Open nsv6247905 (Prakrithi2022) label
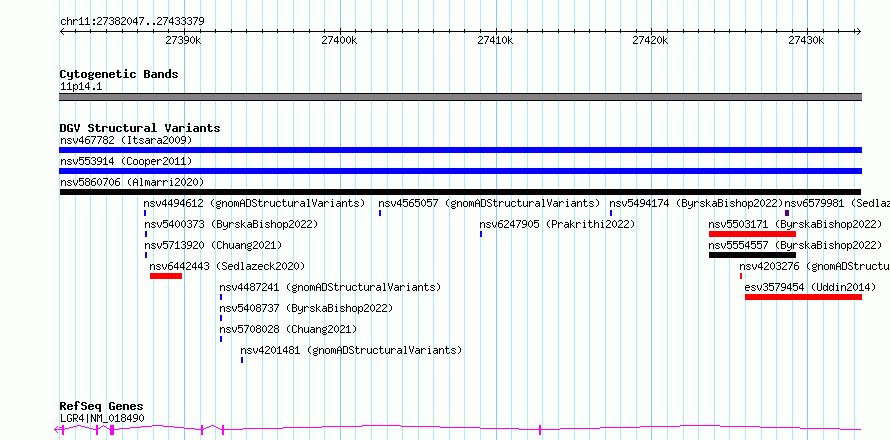 point(557,224)
